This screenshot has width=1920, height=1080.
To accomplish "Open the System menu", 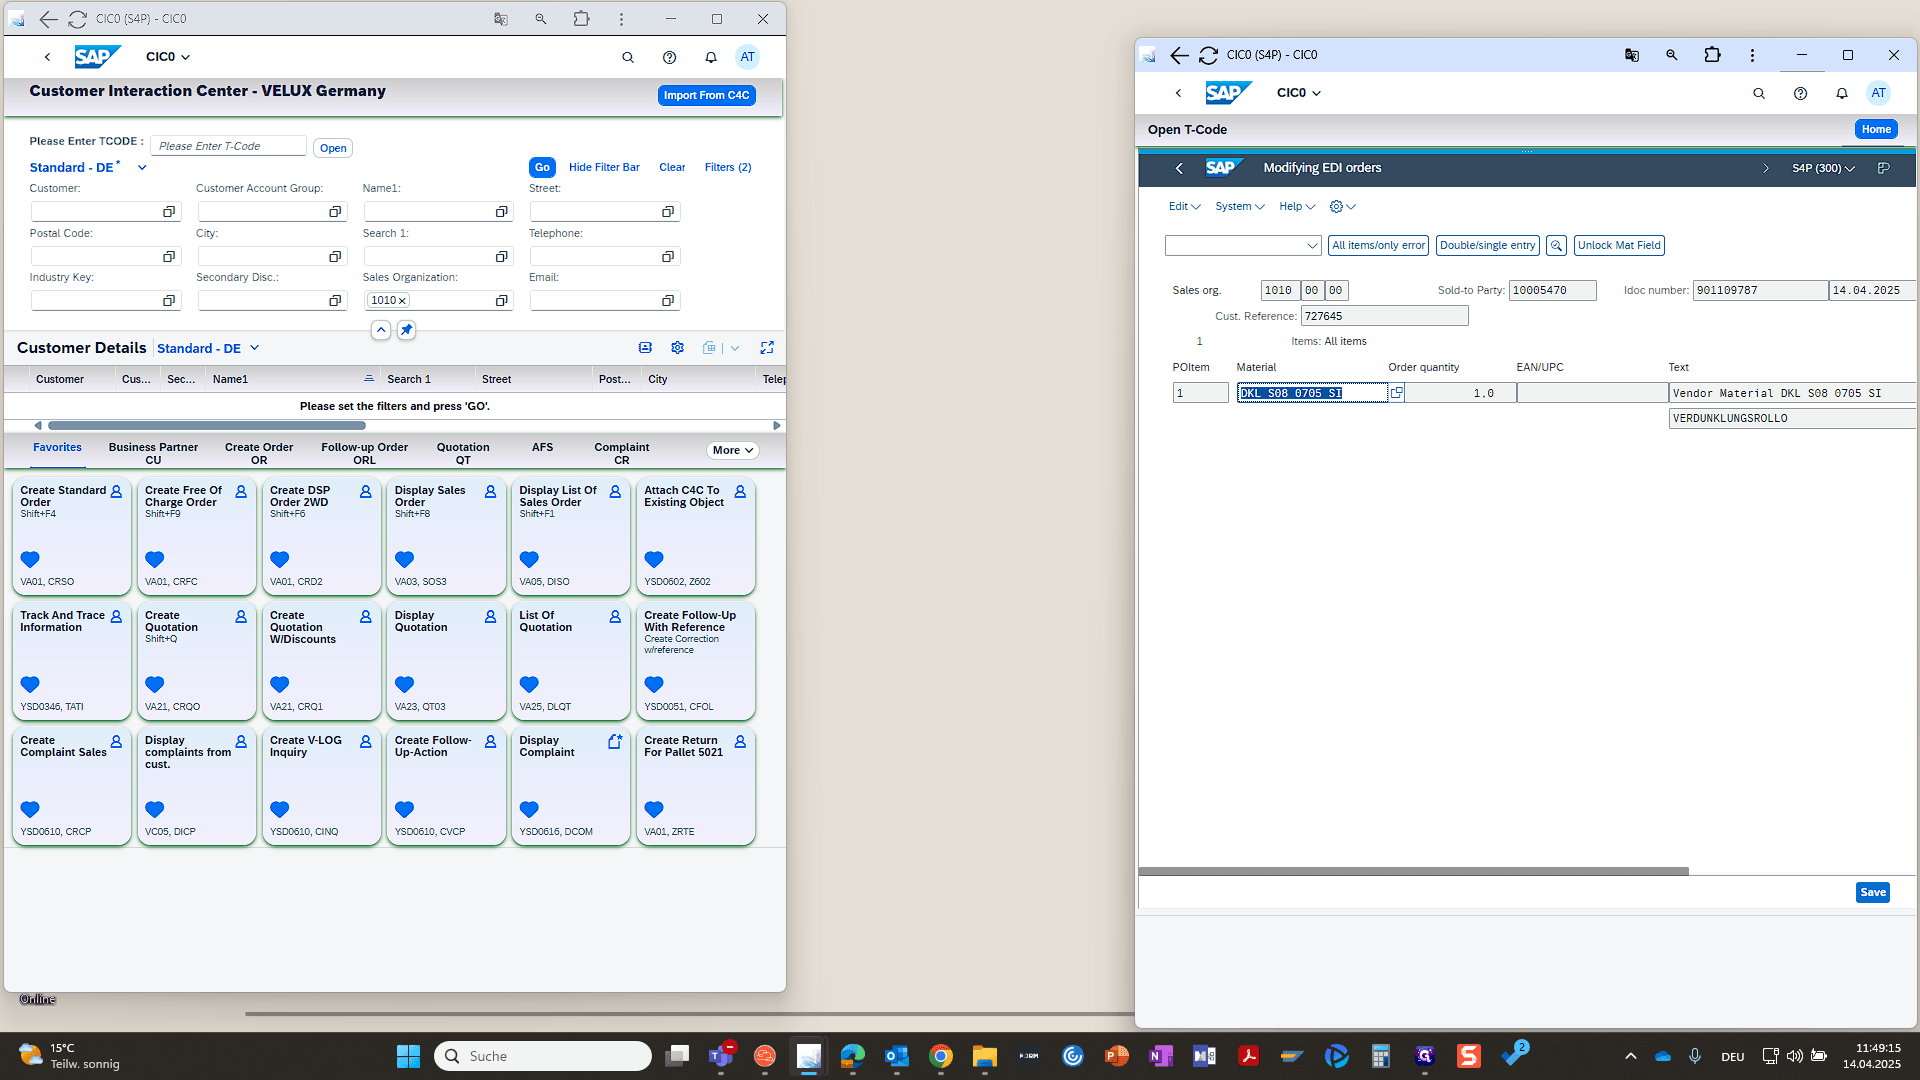I will click(x=1240, y=207).
